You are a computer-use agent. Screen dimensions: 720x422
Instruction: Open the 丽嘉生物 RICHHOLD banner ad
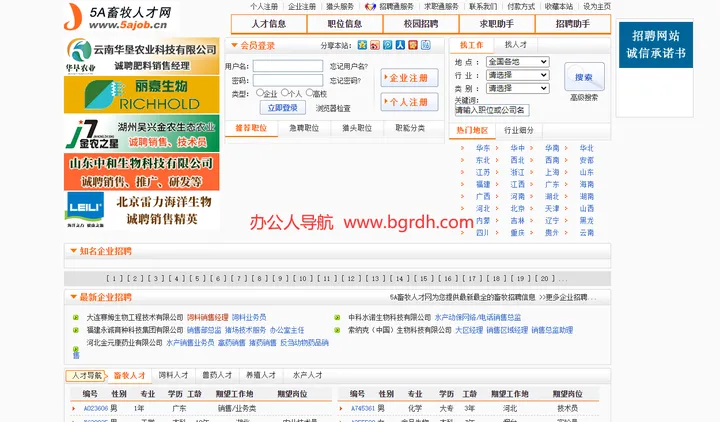click(141, 95)
